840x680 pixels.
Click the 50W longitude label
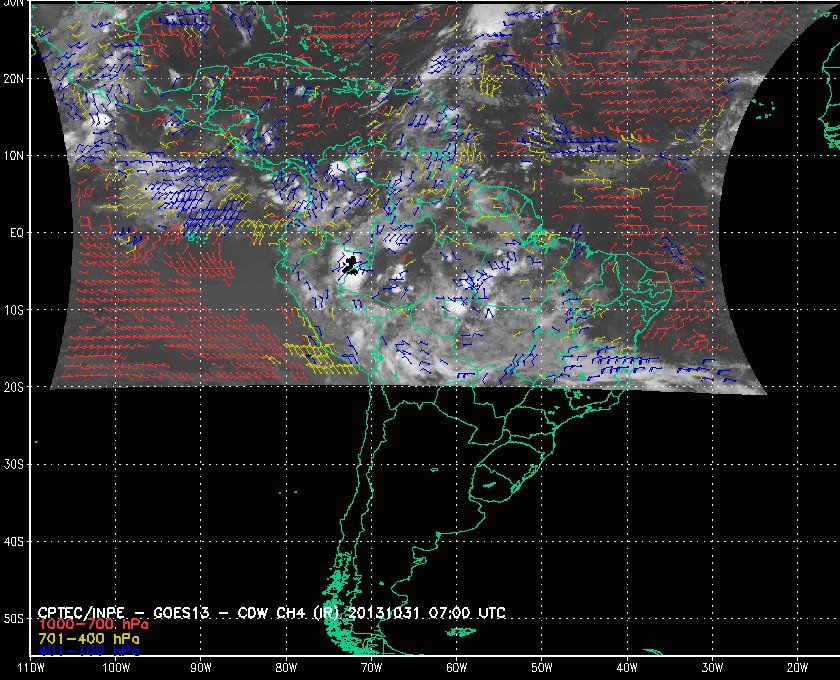coord(542,668)
